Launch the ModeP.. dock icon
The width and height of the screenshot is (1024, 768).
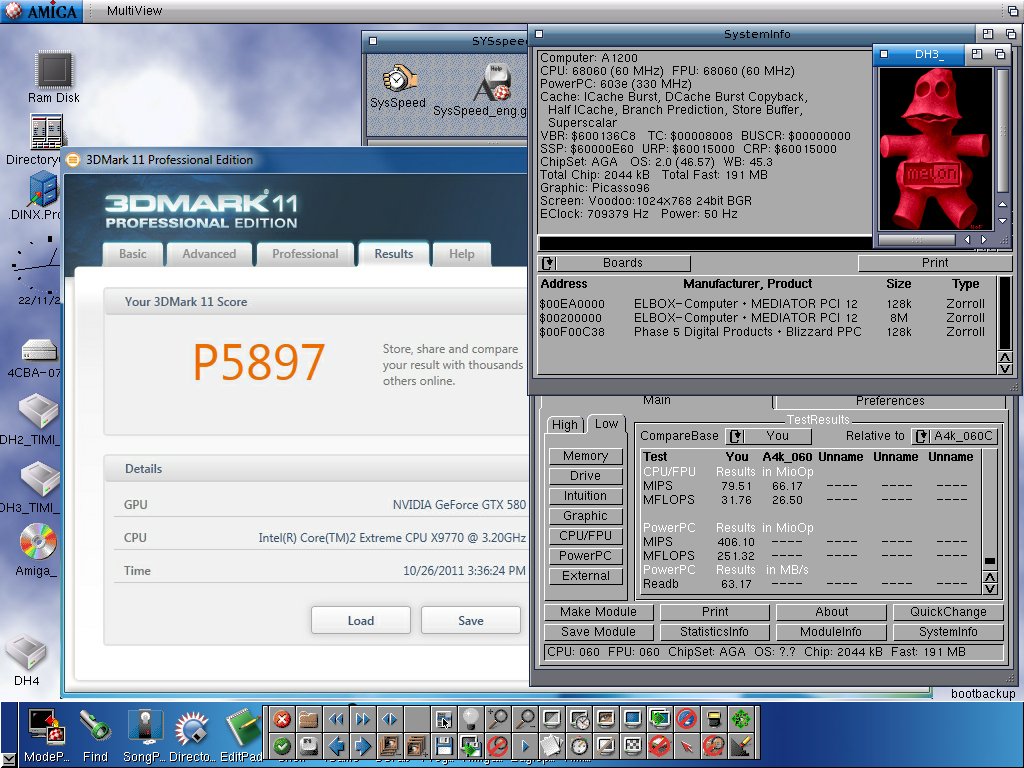(46, 735)
